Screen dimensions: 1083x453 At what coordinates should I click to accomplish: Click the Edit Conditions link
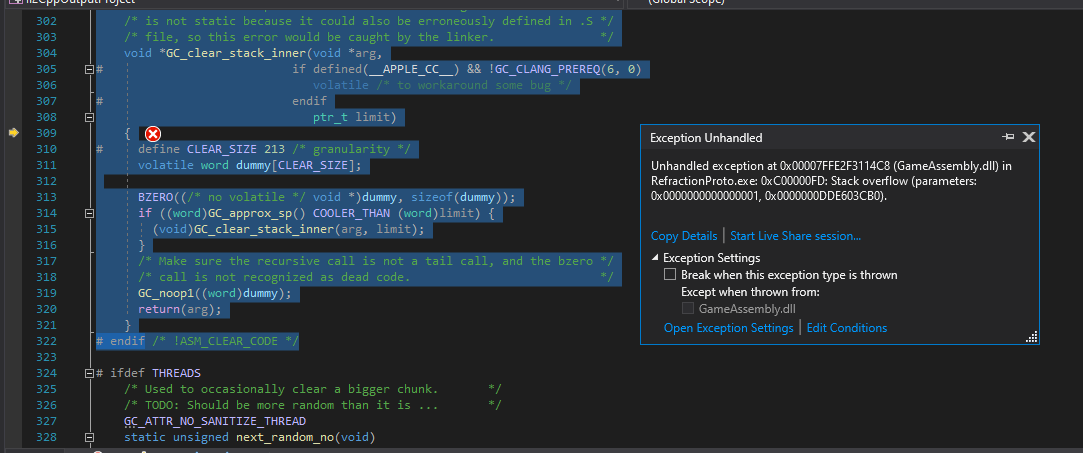point(846,328)
